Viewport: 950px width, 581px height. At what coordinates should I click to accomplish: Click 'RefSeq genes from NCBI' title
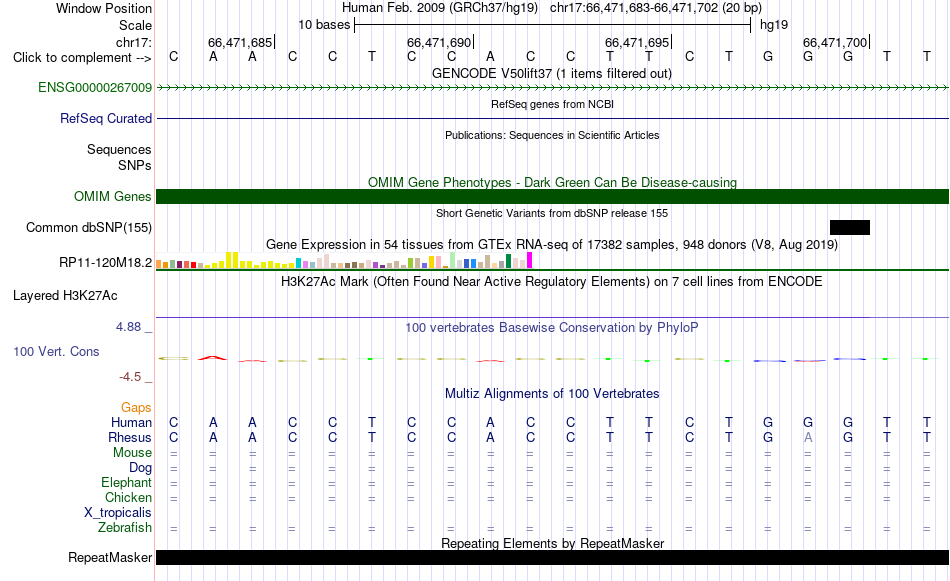[552, 104]
